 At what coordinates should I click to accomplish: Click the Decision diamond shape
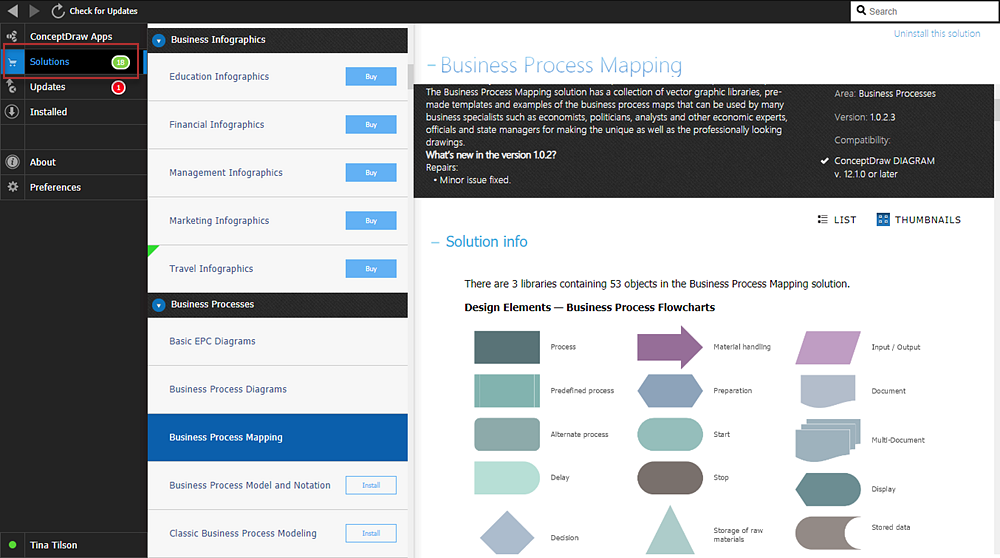(x=507, y=532)
